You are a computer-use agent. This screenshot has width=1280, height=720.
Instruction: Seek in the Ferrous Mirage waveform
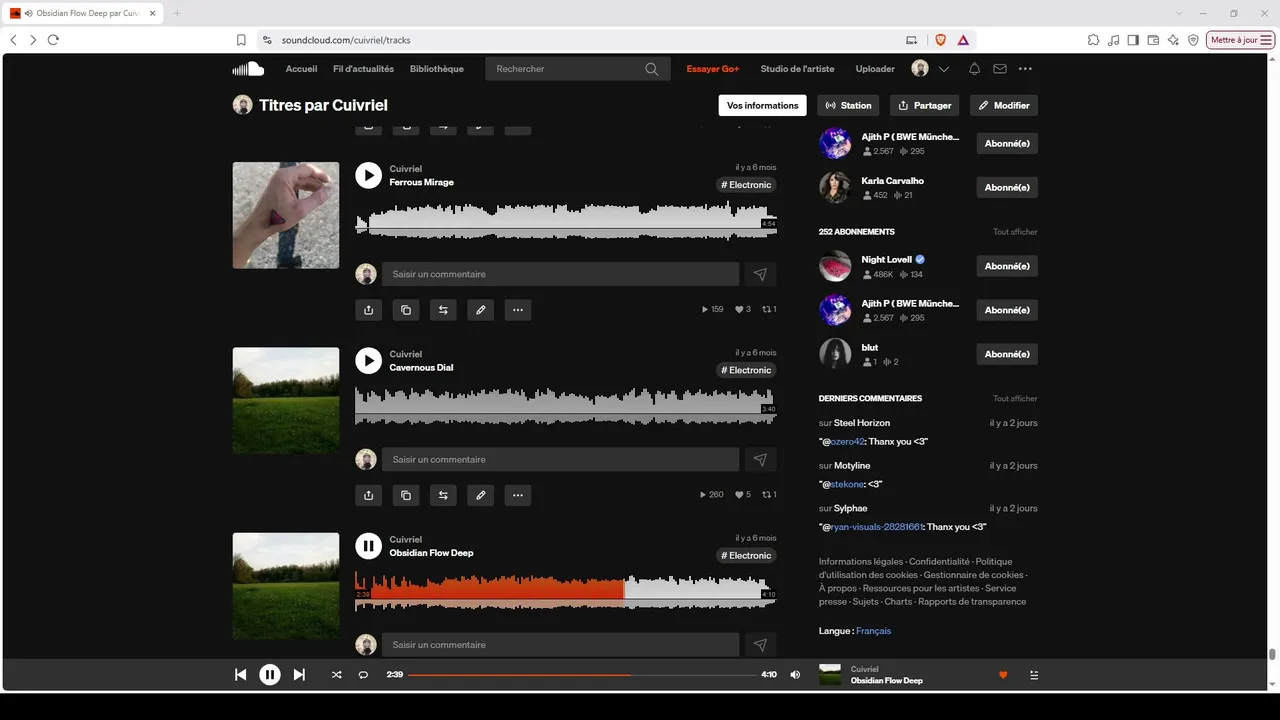click(x=565, y=220)
